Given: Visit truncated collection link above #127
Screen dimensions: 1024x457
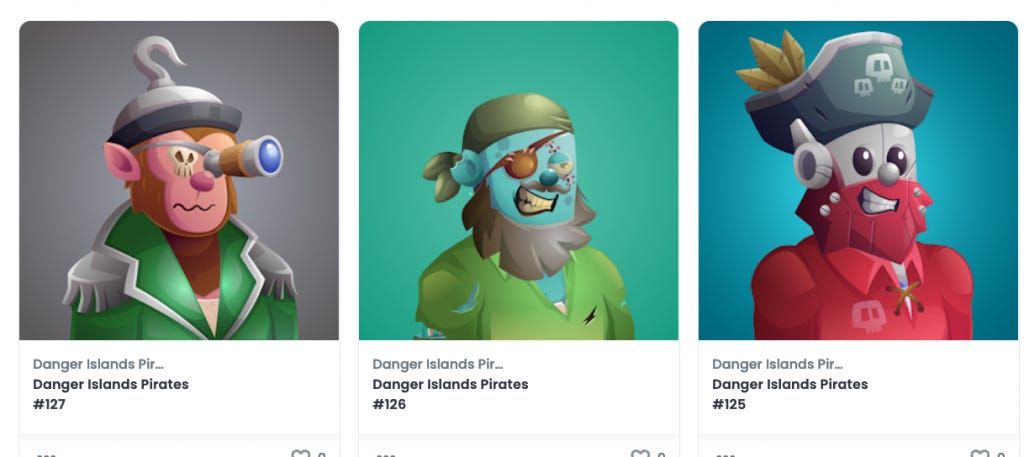Looking at the screenshot, I should [x=98, y=364].
